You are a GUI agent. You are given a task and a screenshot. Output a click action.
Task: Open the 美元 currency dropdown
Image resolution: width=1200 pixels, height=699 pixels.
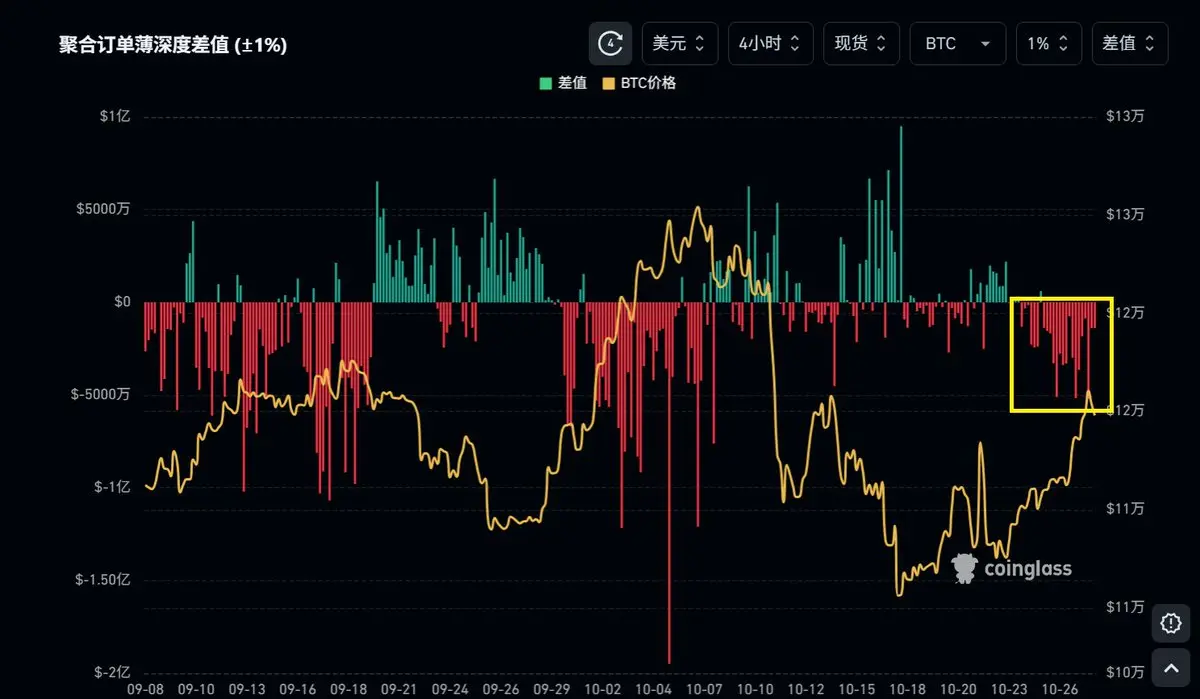(679, 44)
